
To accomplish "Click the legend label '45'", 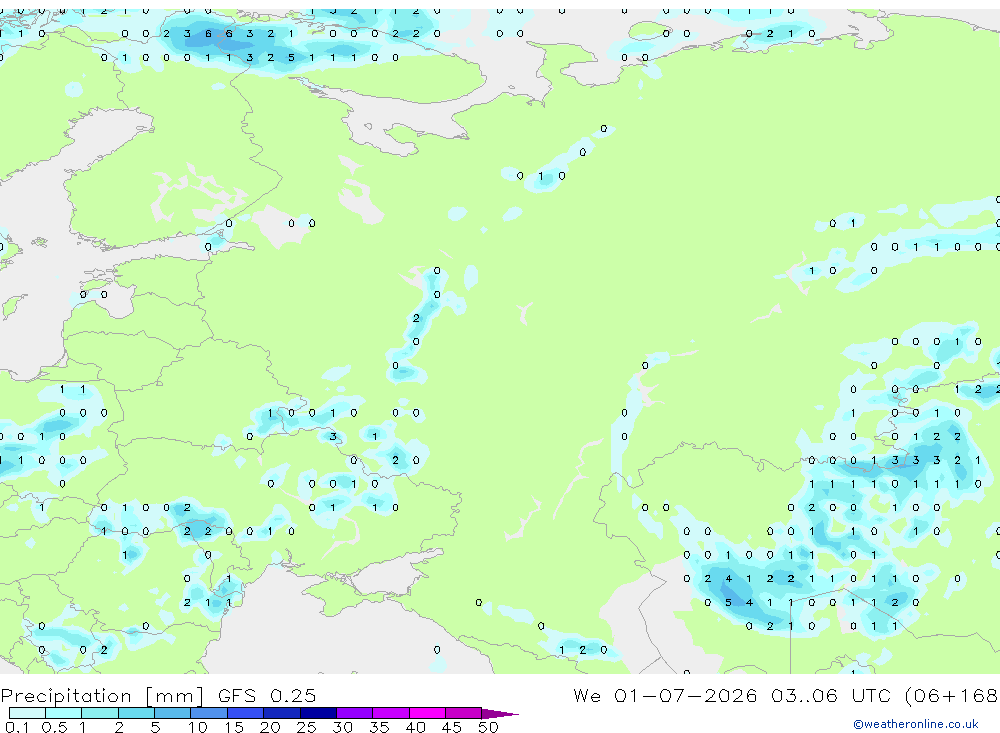I will pos(452,727).
